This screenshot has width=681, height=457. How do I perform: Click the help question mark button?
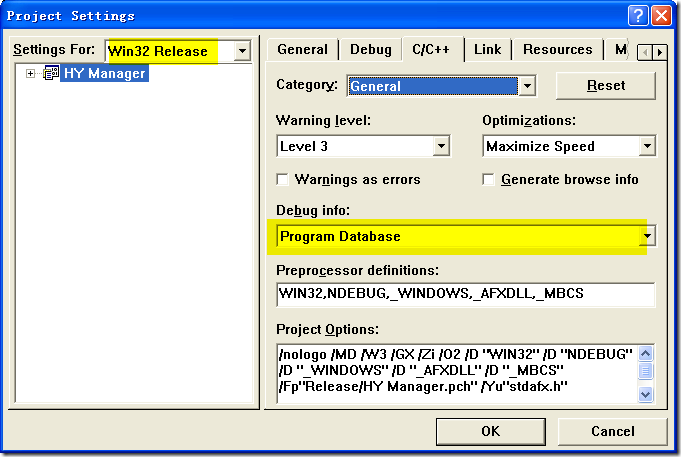coord(638,16)
